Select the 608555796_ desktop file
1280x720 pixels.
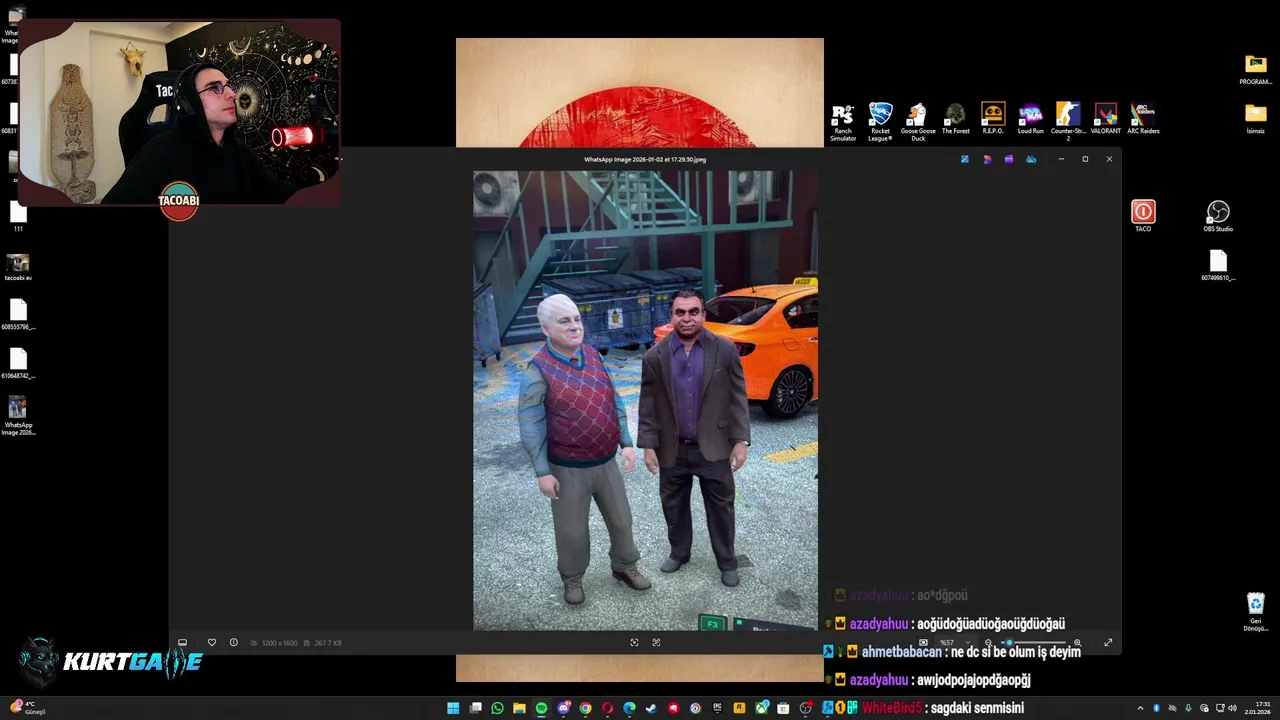click(x=18, y=315)
